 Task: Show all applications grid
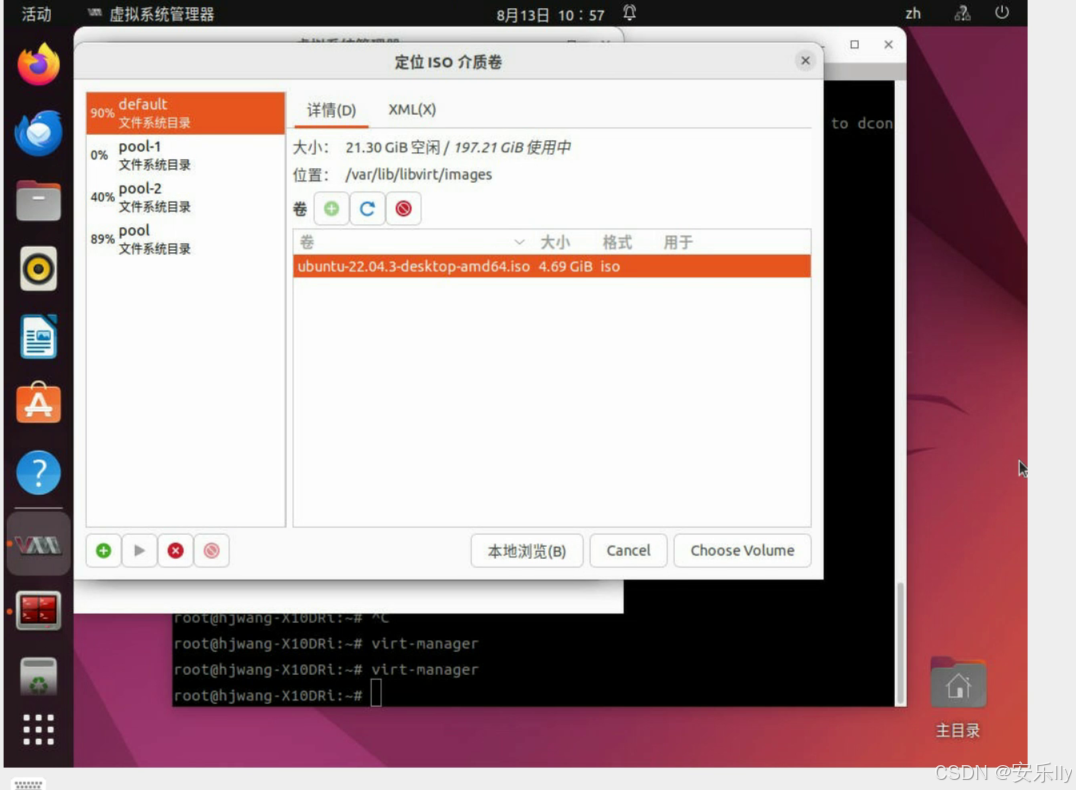point(38,729)
